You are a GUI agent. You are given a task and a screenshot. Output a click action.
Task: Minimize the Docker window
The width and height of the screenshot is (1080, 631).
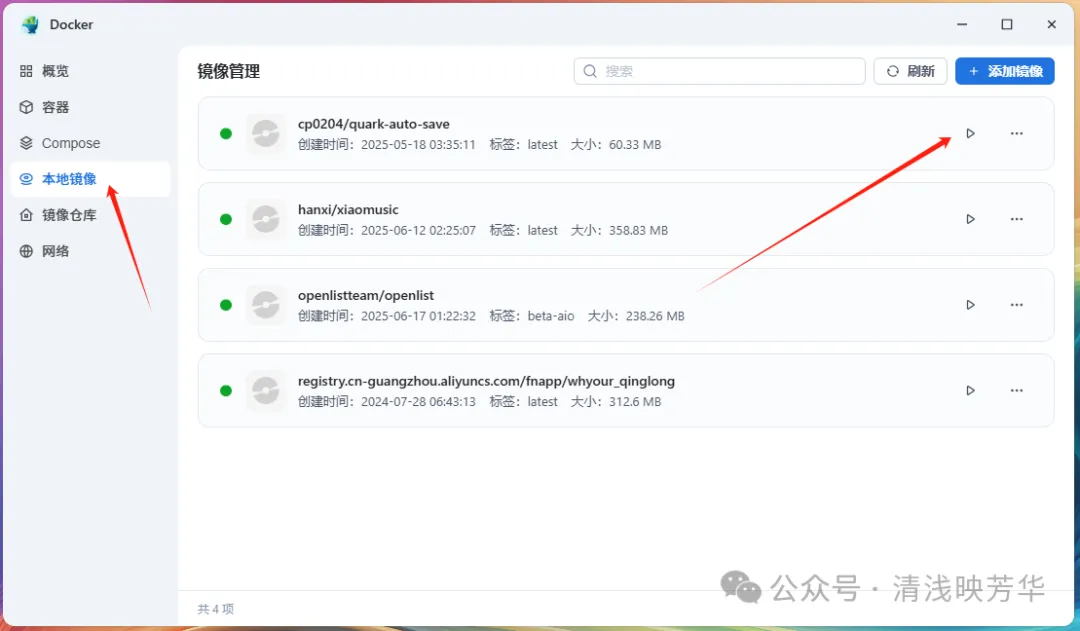coord(962,24)
